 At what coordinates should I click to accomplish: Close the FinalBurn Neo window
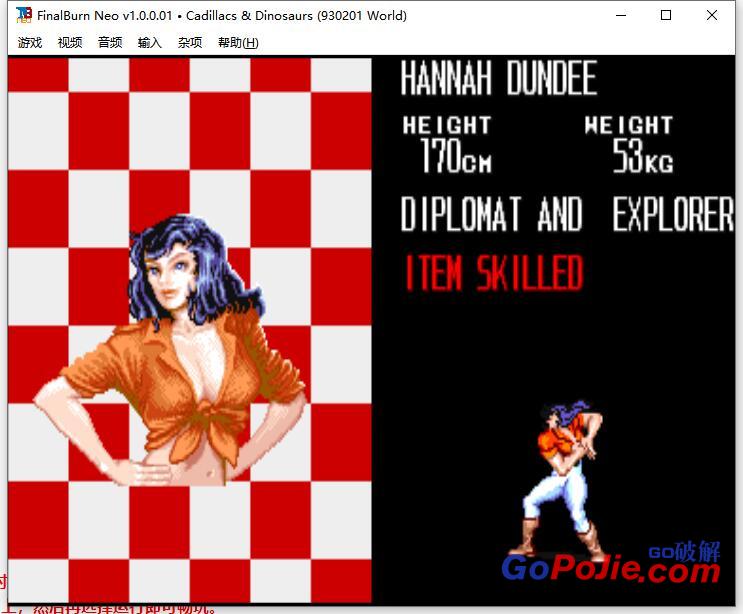711,15
